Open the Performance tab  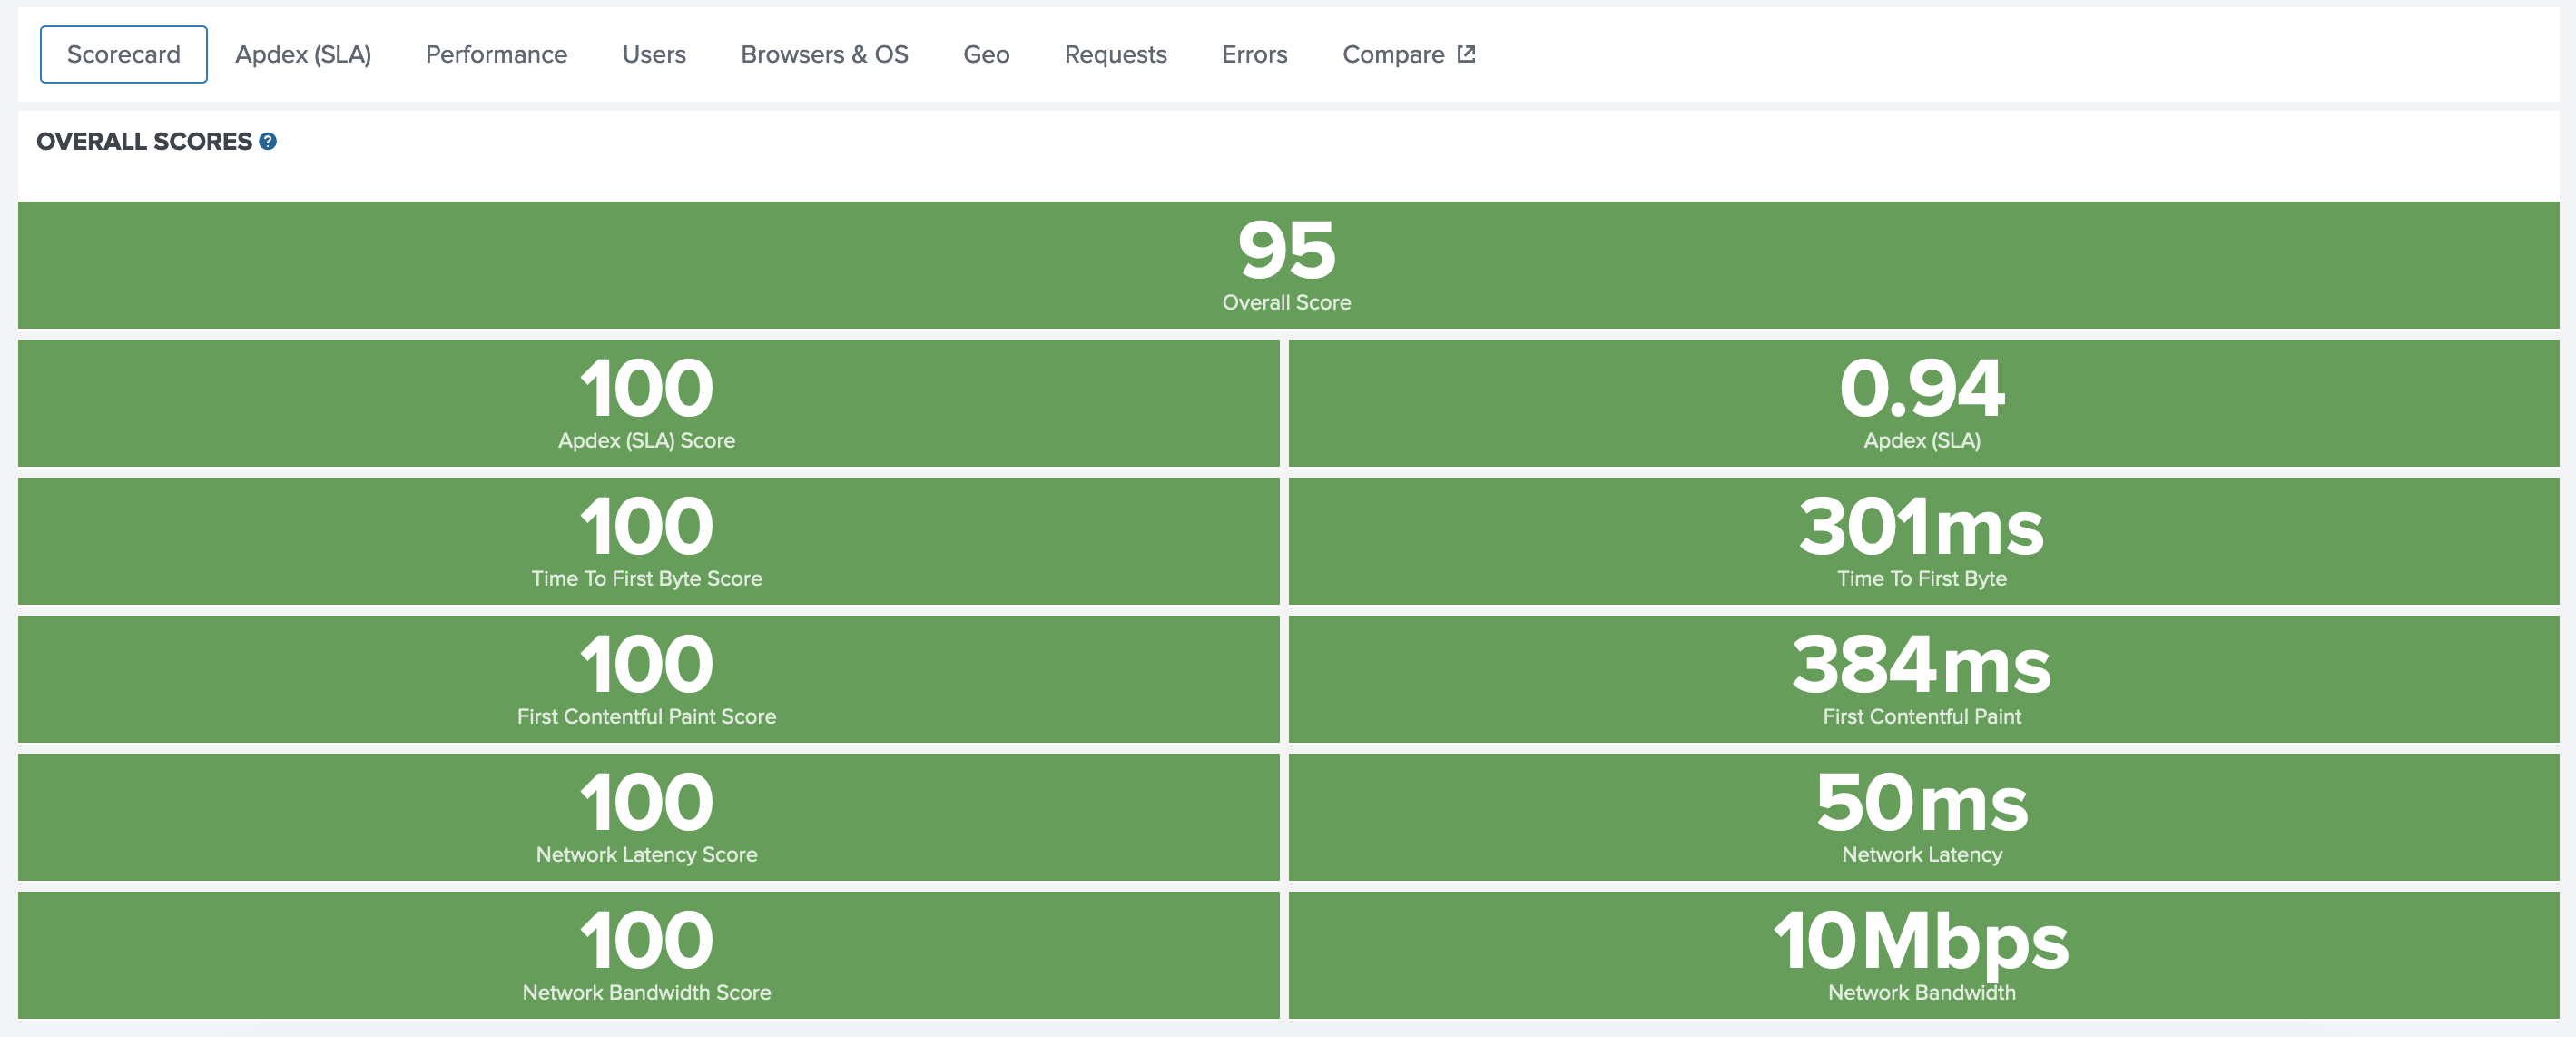(496, 54)
